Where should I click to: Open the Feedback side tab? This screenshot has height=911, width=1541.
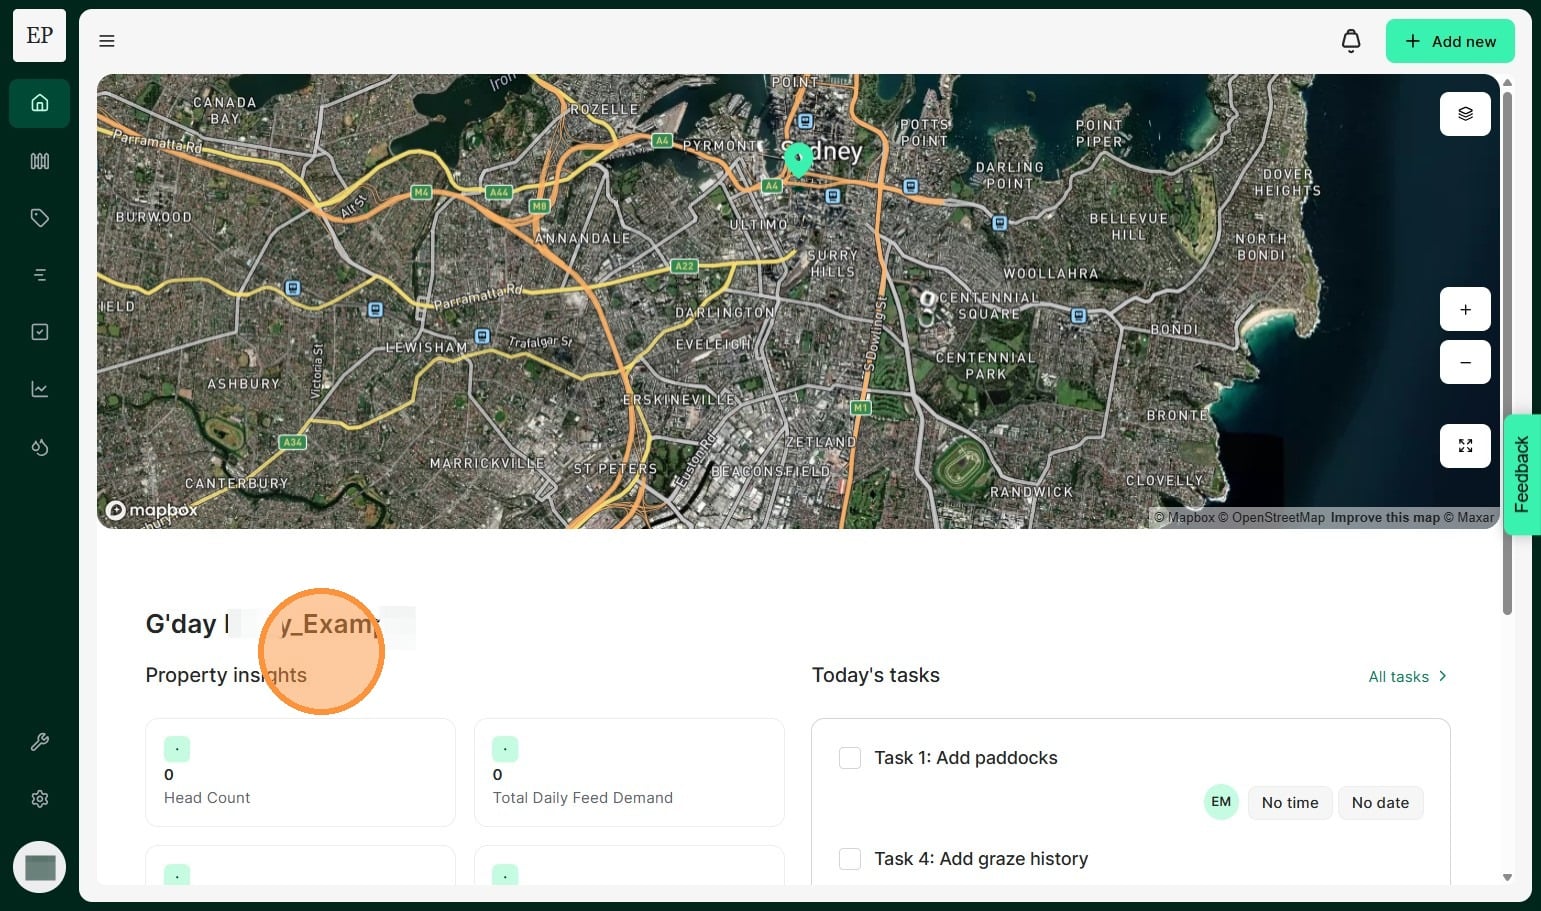point(1522,475)
